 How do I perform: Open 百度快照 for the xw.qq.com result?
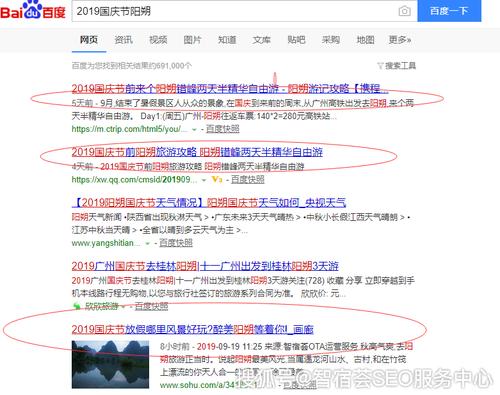point(248,180)
